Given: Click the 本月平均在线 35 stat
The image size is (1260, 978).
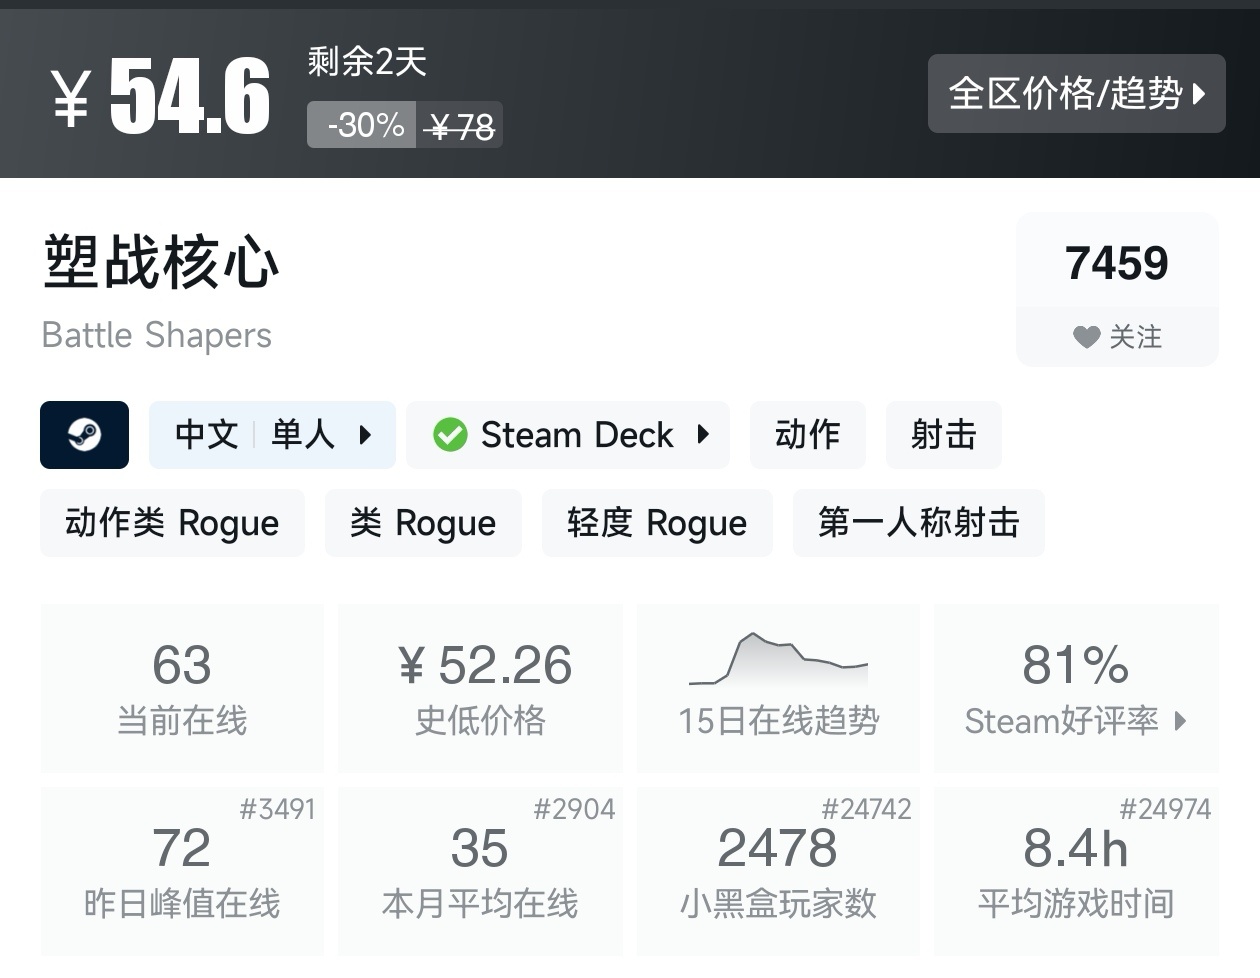Looking at the screenshot, I should click(x=480, y=871).
